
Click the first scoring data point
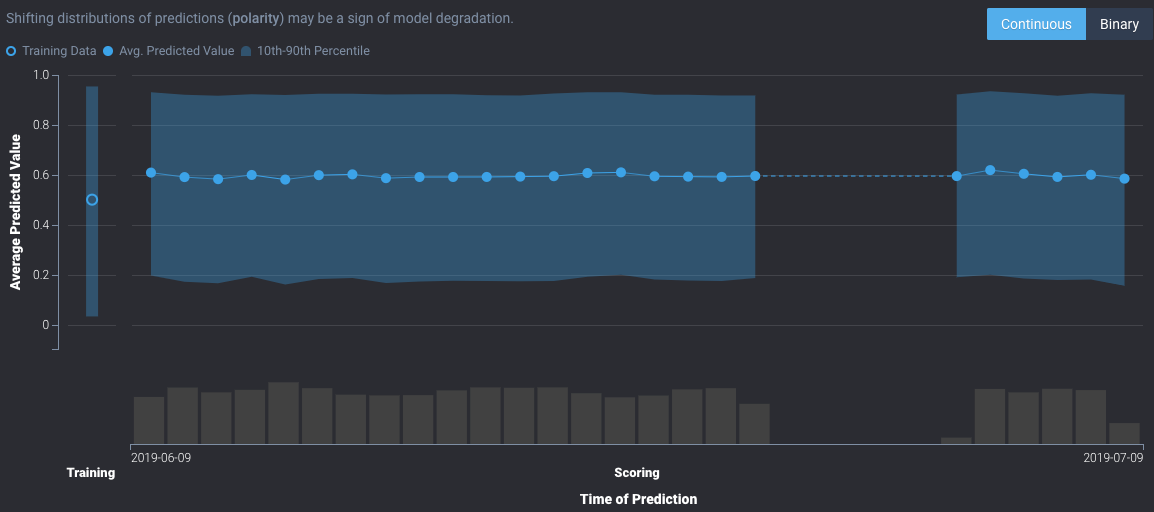[151, 173]
